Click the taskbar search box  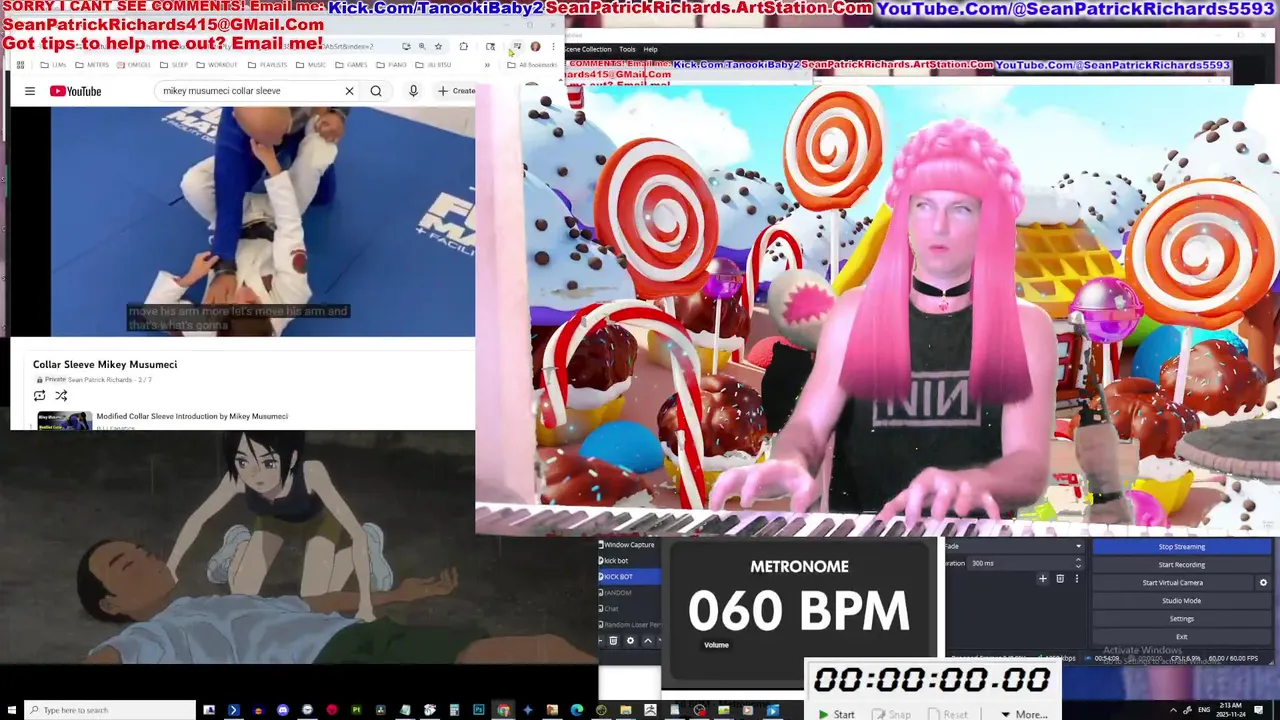(112, 710)
